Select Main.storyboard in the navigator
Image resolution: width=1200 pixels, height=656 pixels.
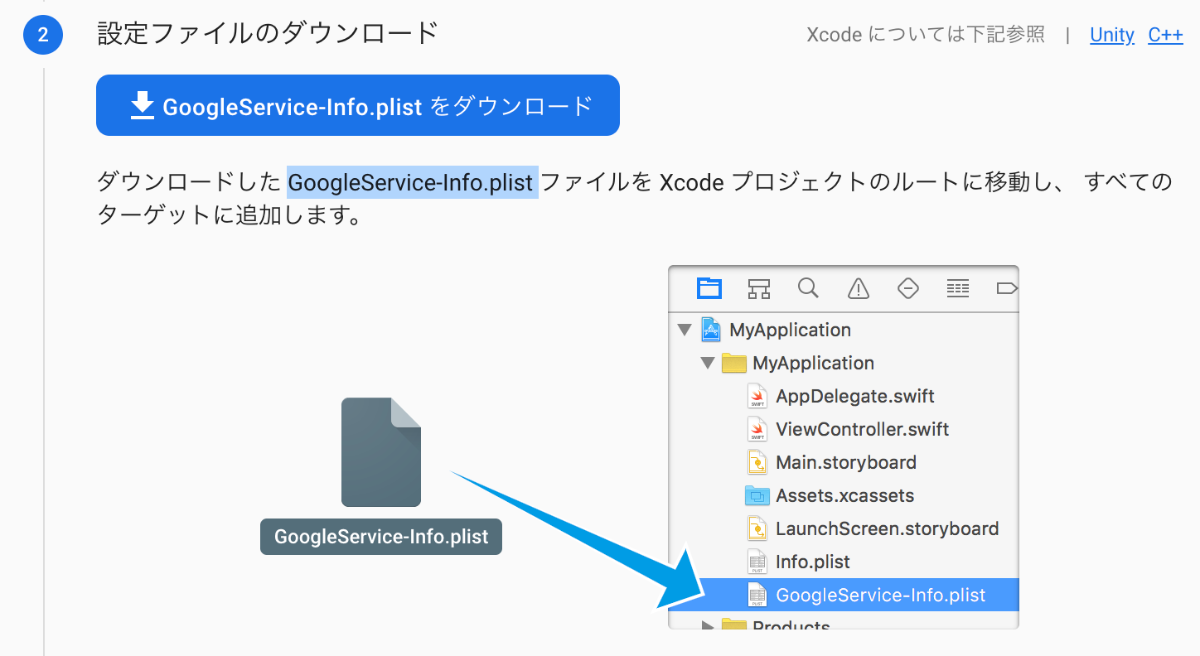pyautogui.click(x=843, y=461)
